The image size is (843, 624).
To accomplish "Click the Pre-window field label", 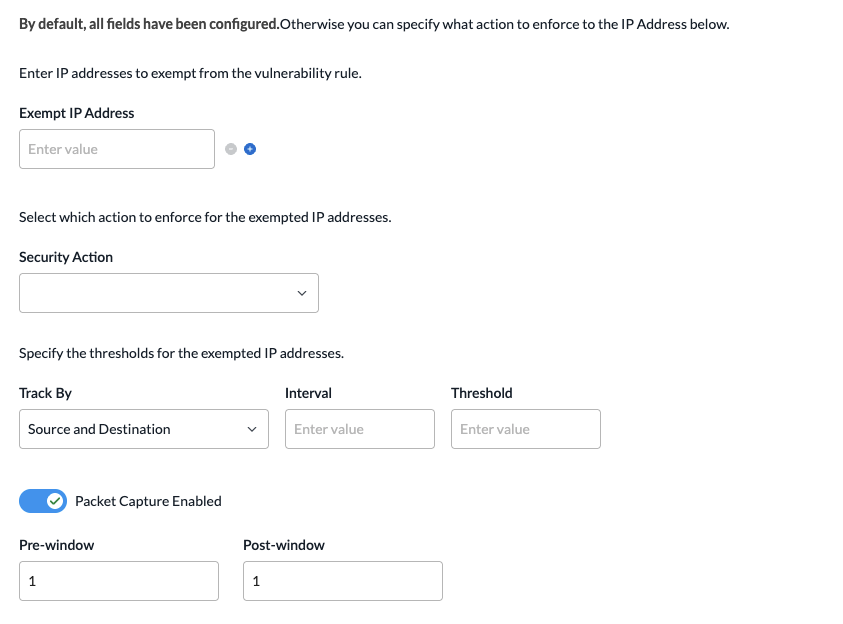I will 56,545.
